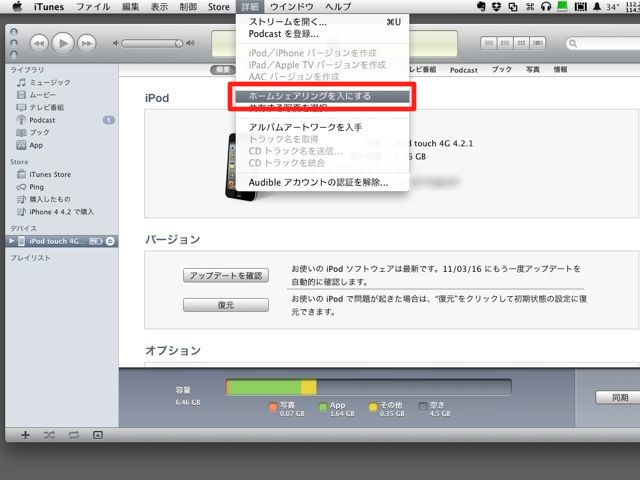Choose Audible アカウントの認証を解除 menu item
The width and height of the screenshot is (640, 480).
point(322,182)
